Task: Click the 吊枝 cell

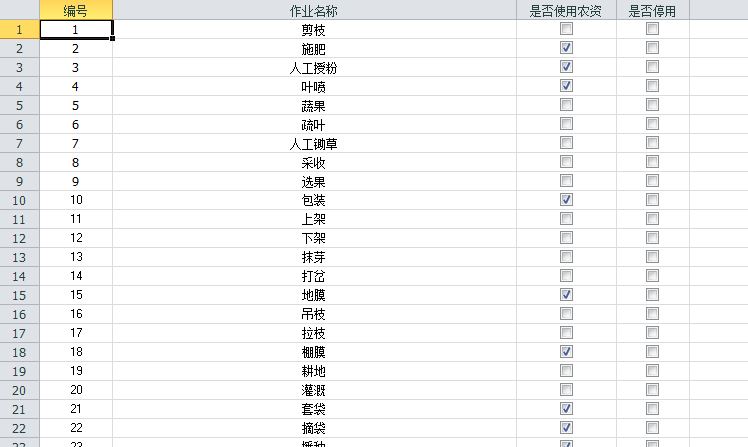Action: 314,314
